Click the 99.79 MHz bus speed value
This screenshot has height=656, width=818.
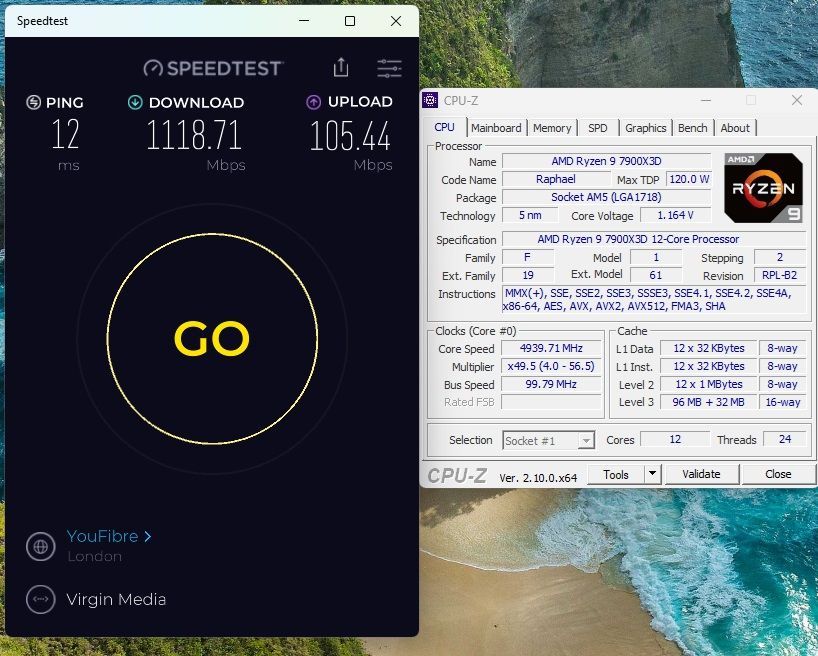(x=551, y=384)
